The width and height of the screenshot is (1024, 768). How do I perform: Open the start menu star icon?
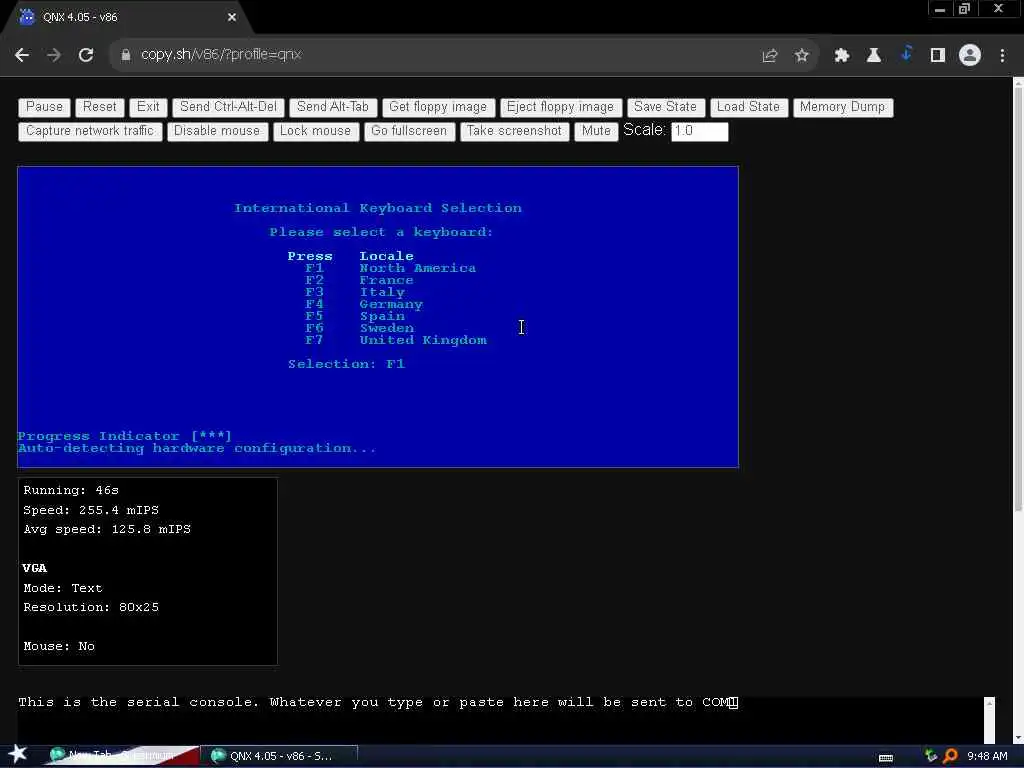tap(17, 755)
